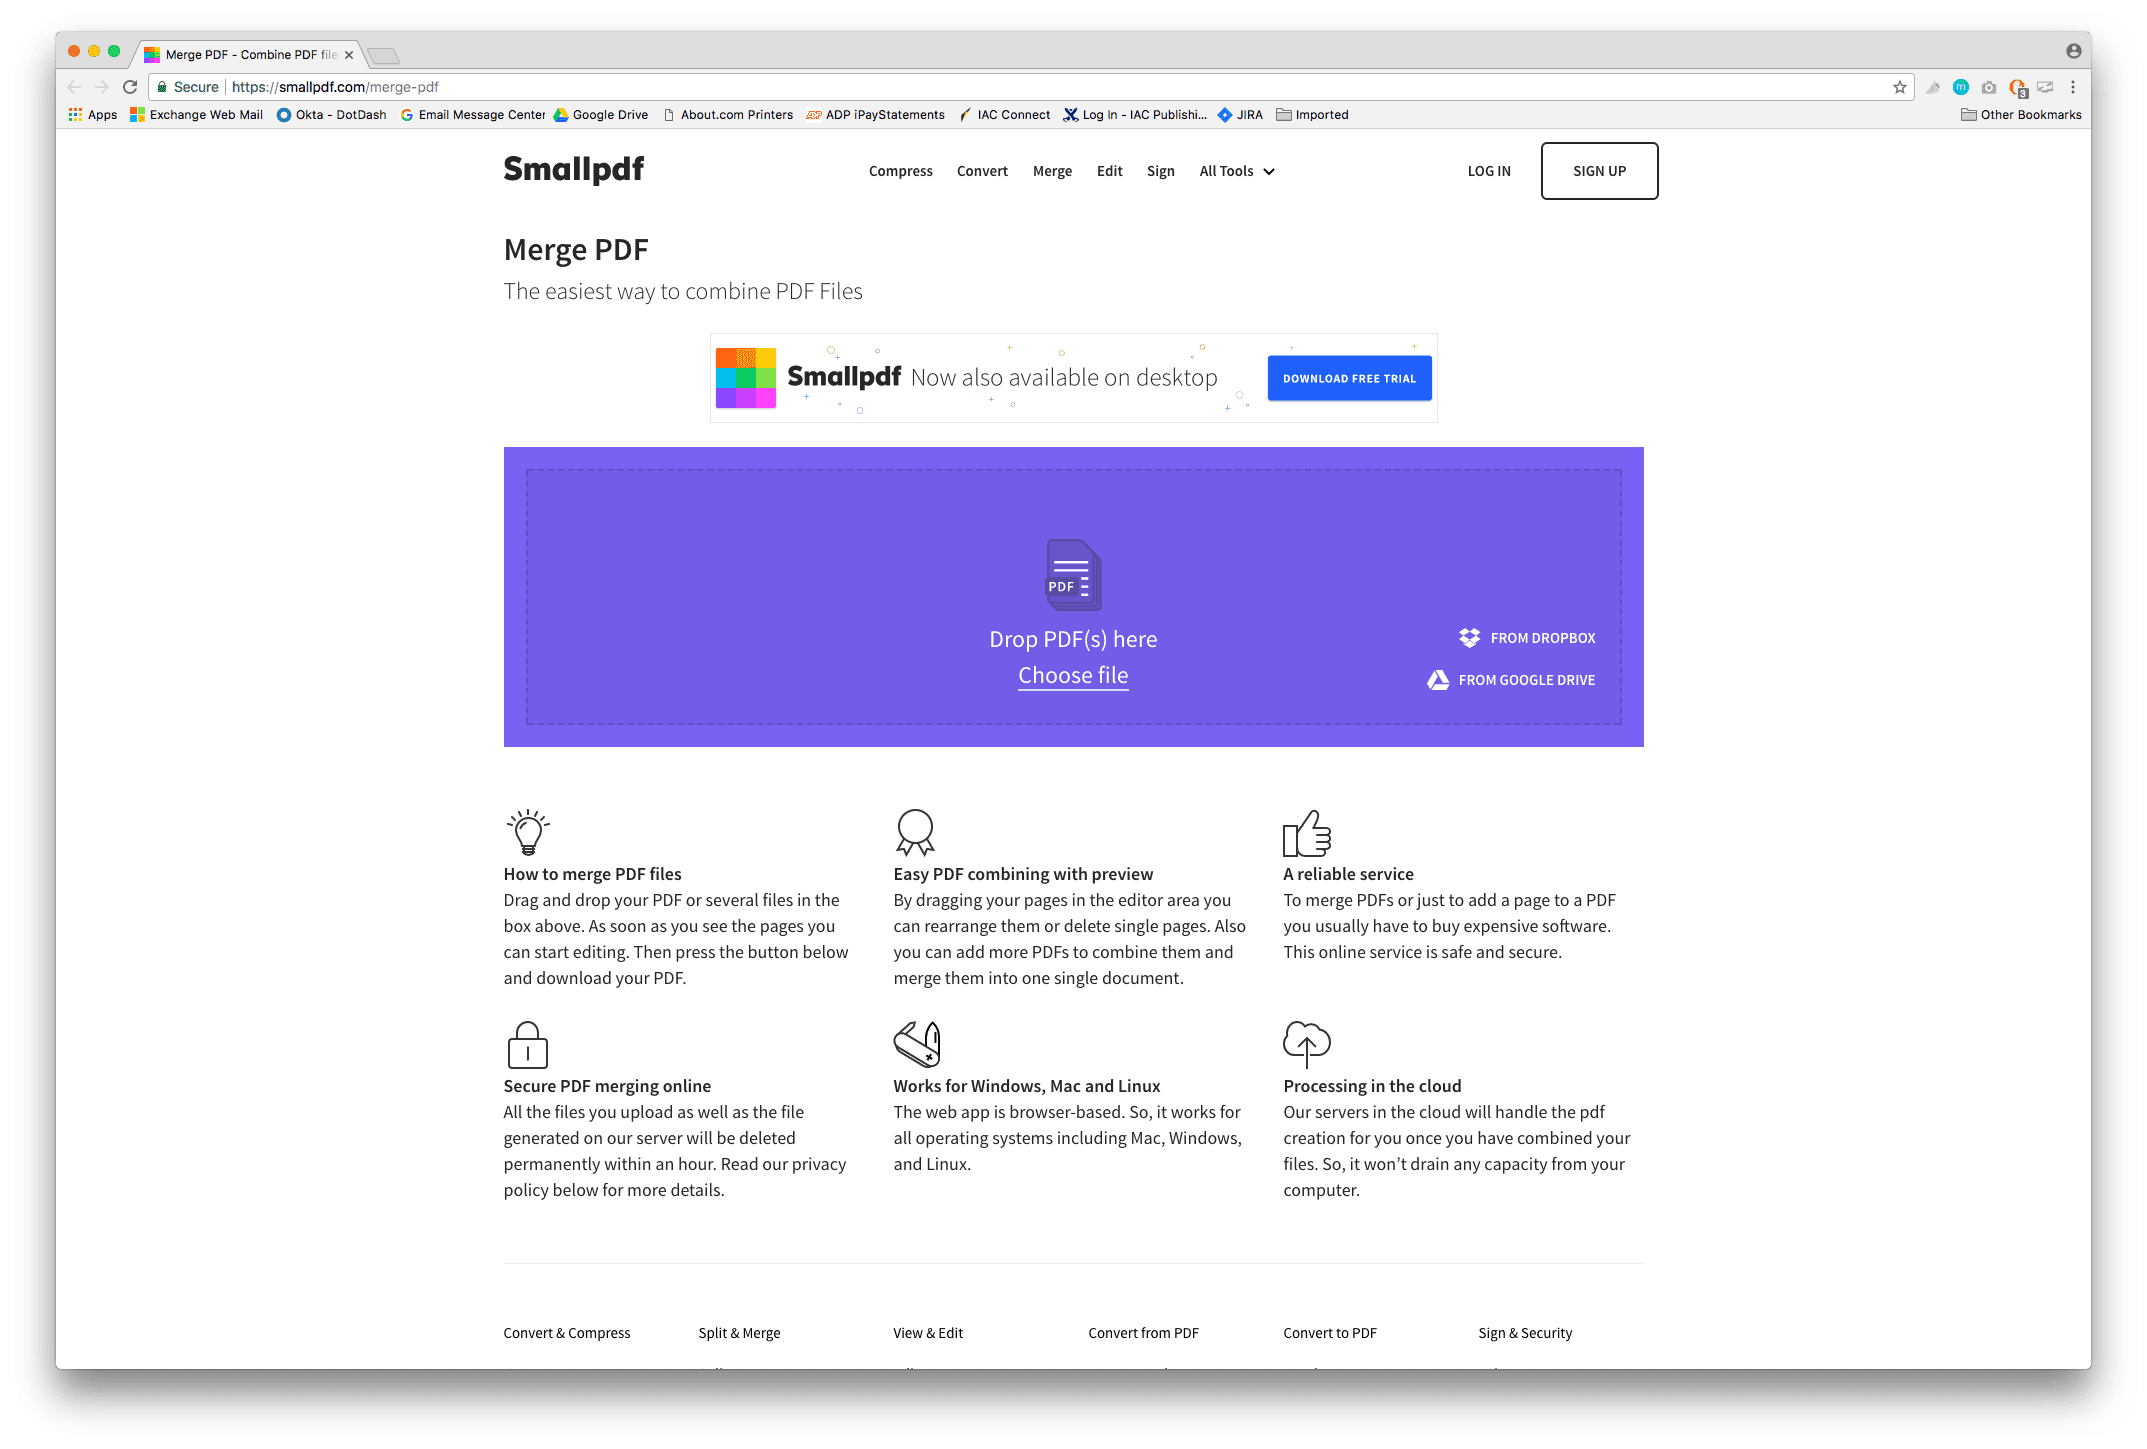Click the Dropbox icon beside From Dropbox
The height and width of the screenshot is (1449, 2147).
coord(1469,638)
